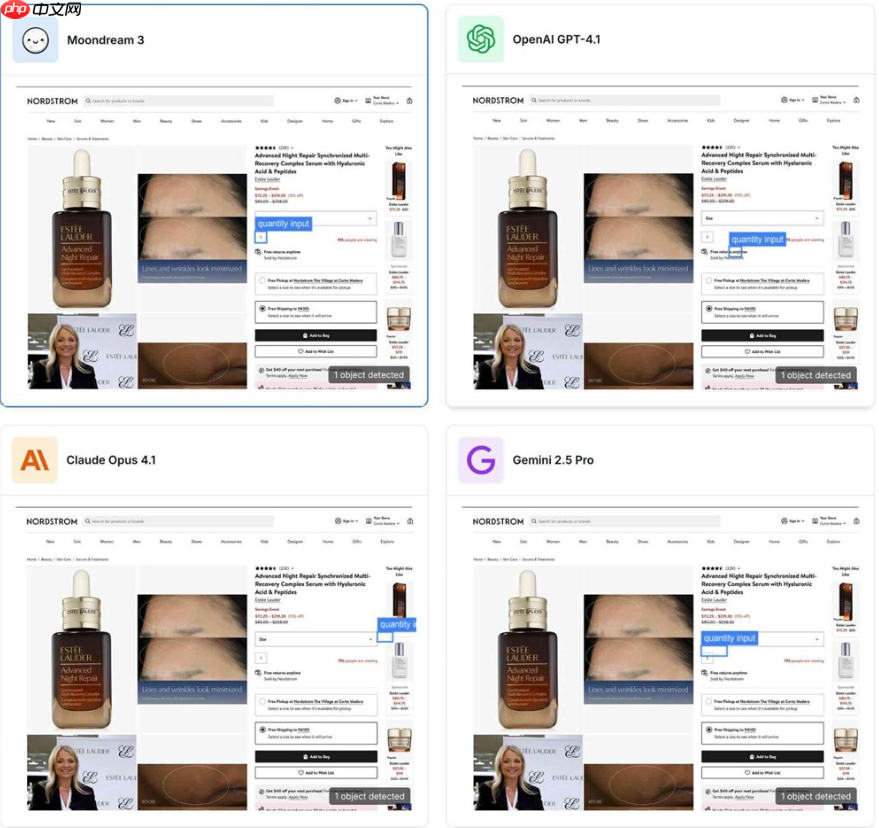Select Free Pickup radio in Claude Opus panel
The width and height of the screenshot is (879, 828).
pyautogui.click(x=262, y=701)
